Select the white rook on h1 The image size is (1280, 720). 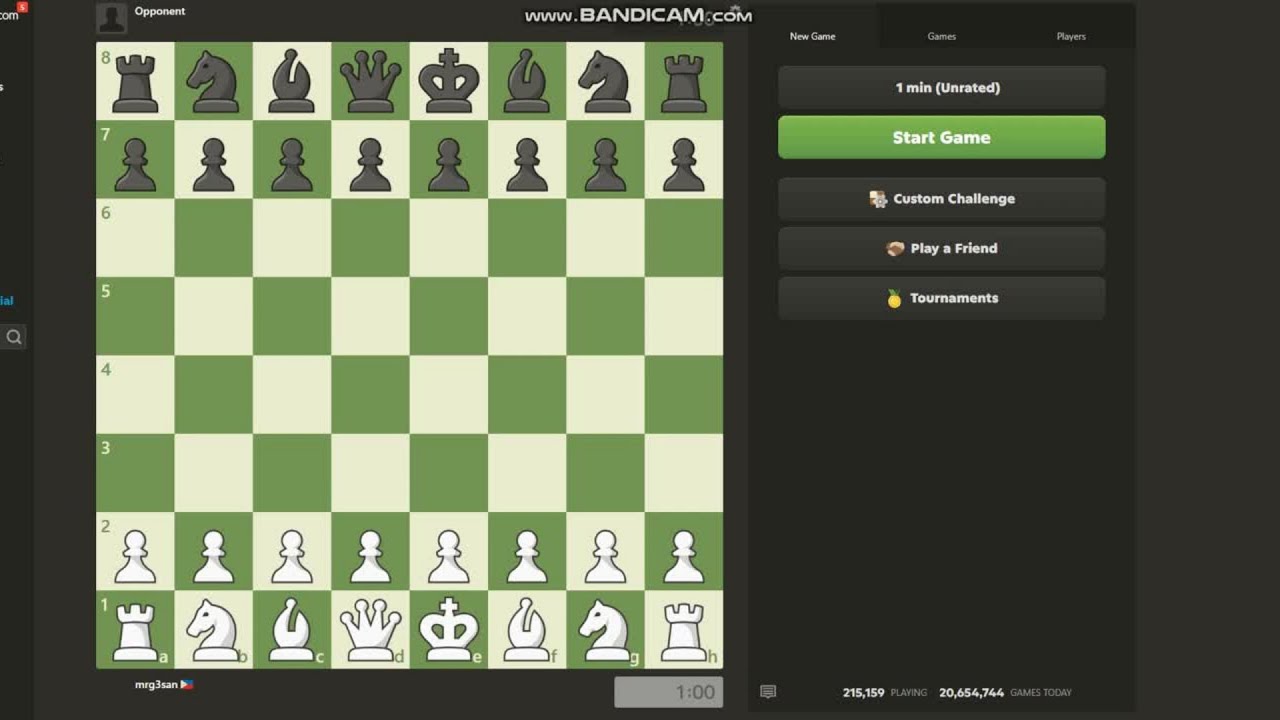pyautogui.click(x=684, y=630)
